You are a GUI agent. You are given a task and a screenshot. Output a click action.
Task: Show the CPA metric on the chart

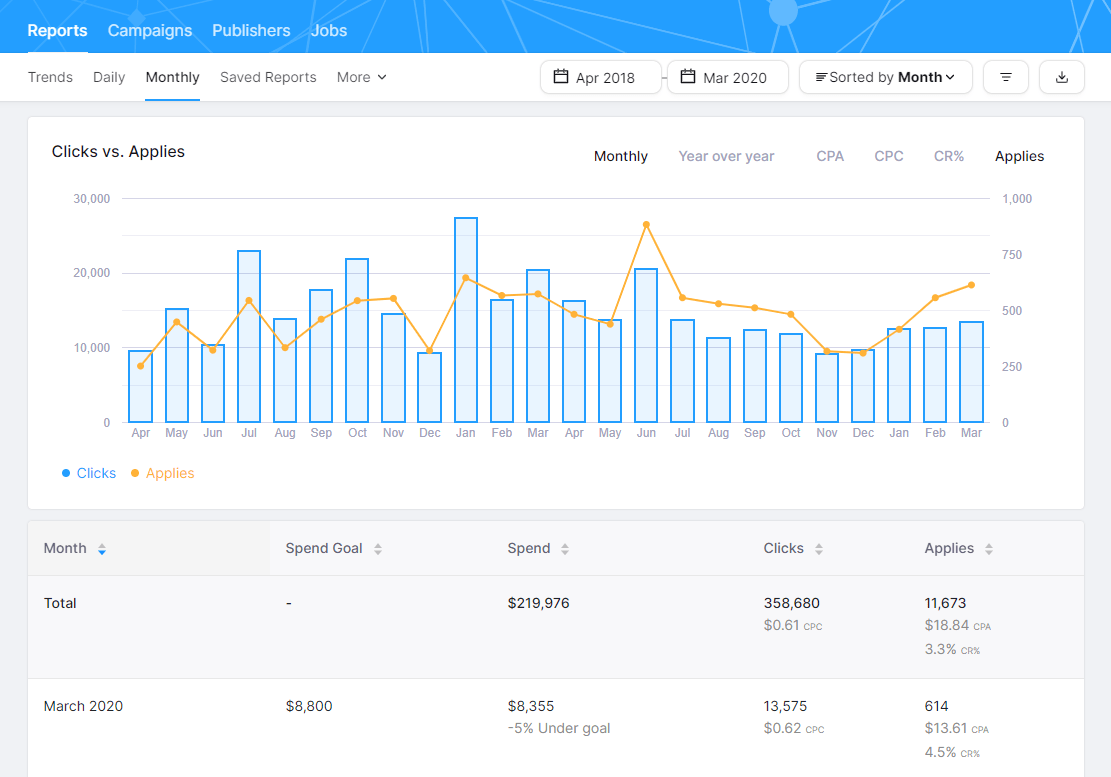tap(830, 156)
